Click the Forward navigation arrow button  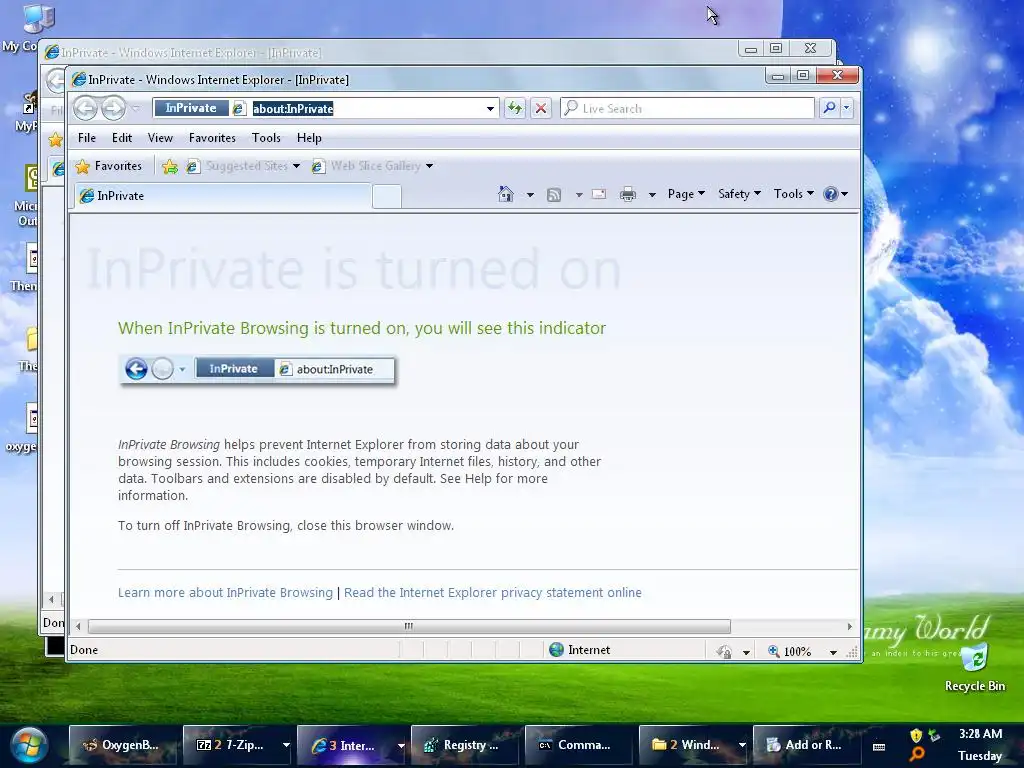click(113, 108)
